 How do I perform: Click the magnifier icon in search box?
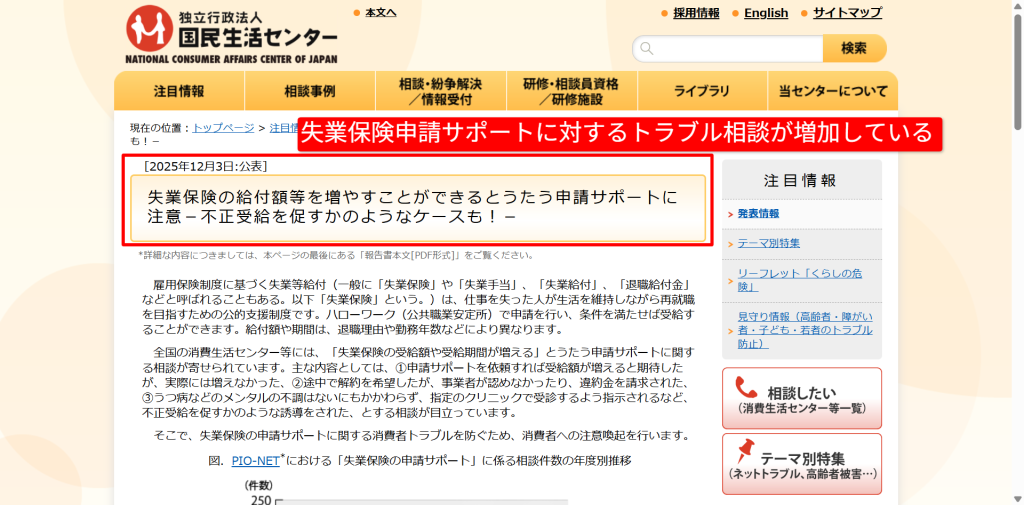point(647,48)
